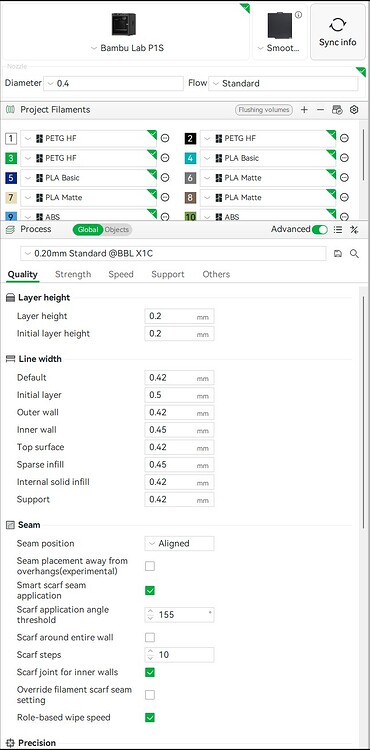Image resolution: width=370 pixels, height=750 pixels.
Task: Open filament 1 PETG HF dropdown
Action: point(88,139)
